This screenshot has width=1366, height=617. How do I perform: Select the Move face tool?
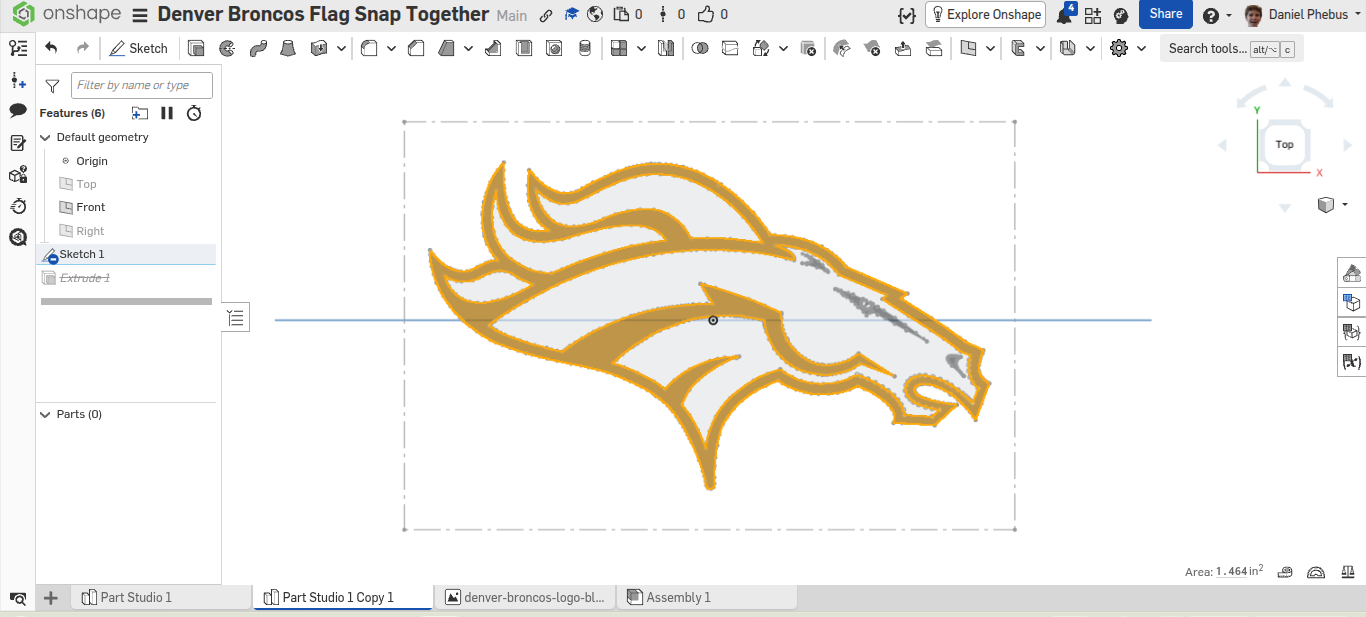903,48
